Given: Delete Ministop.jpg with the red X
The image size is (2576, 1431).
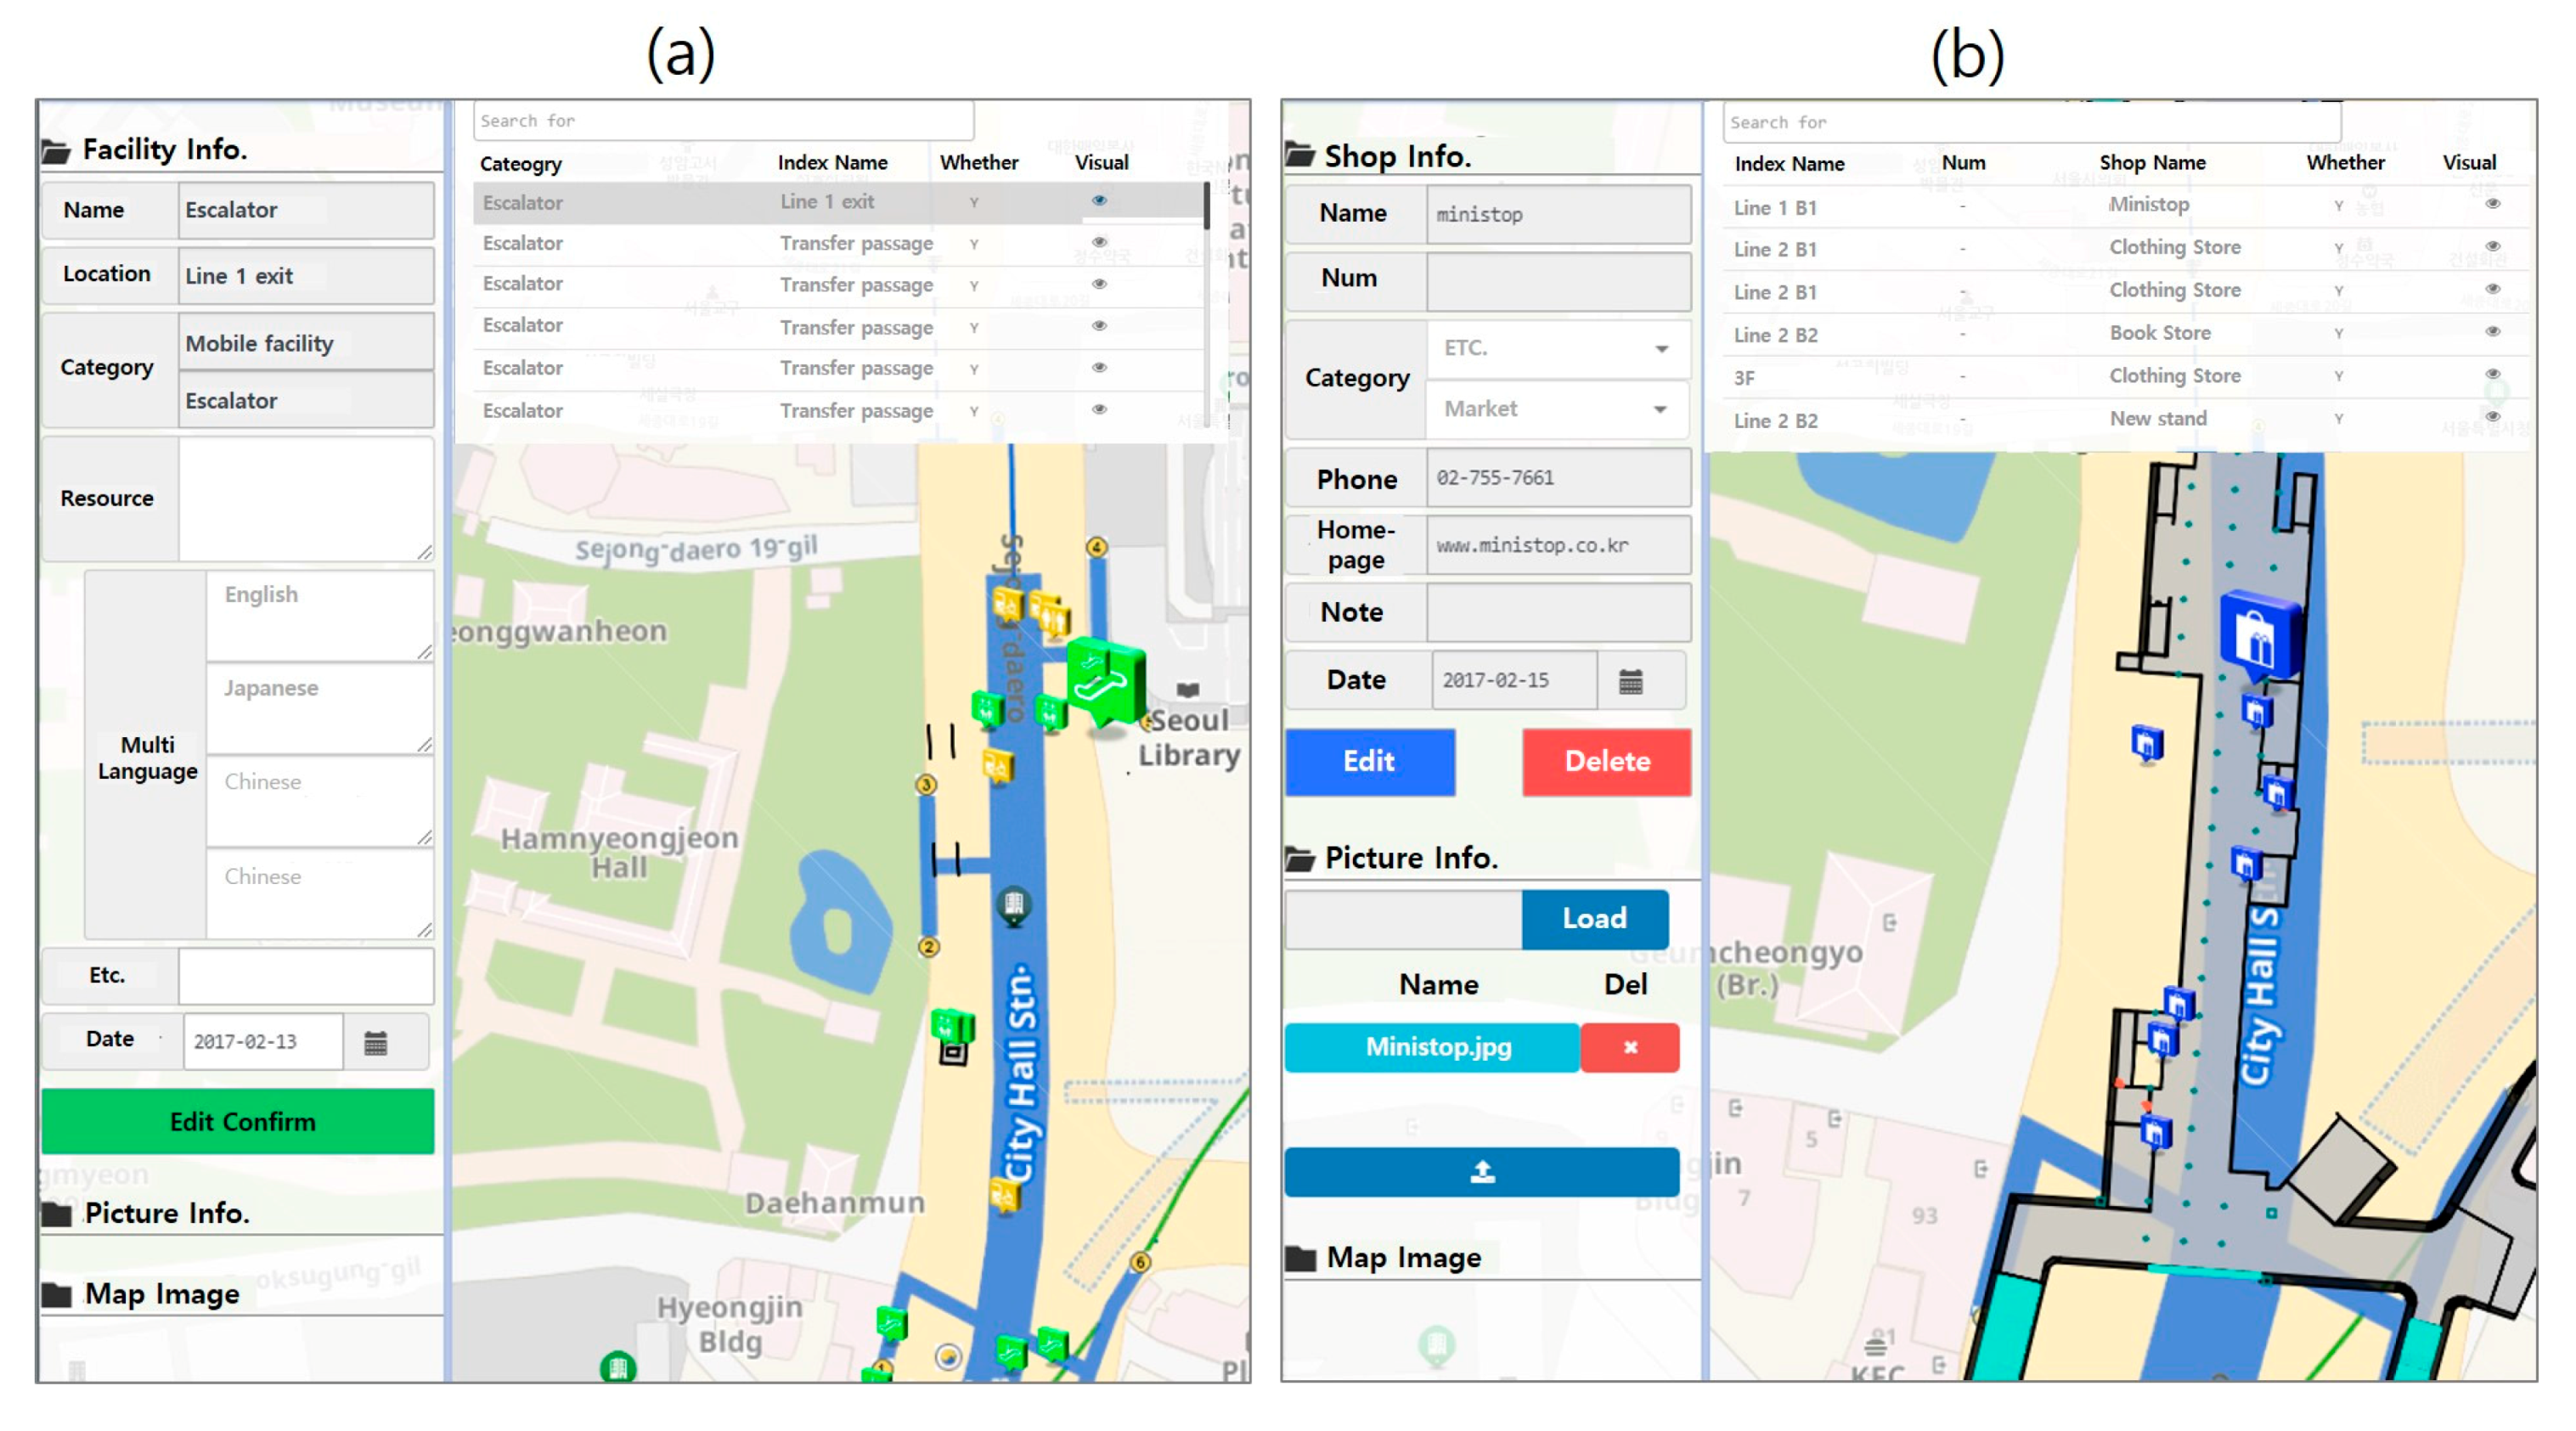Looking at the screenshot, I should click(x=1630, y=1047).
